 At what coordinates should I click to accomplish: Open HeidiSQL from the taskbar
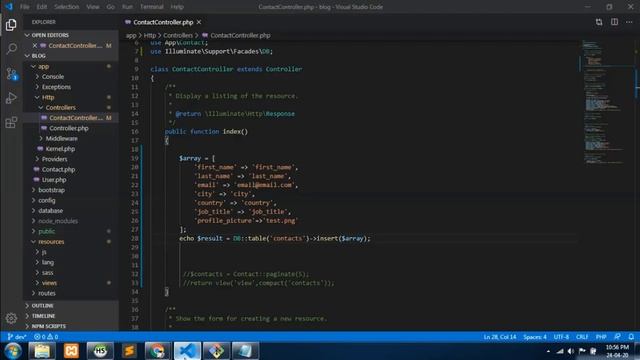pos(100,351)
